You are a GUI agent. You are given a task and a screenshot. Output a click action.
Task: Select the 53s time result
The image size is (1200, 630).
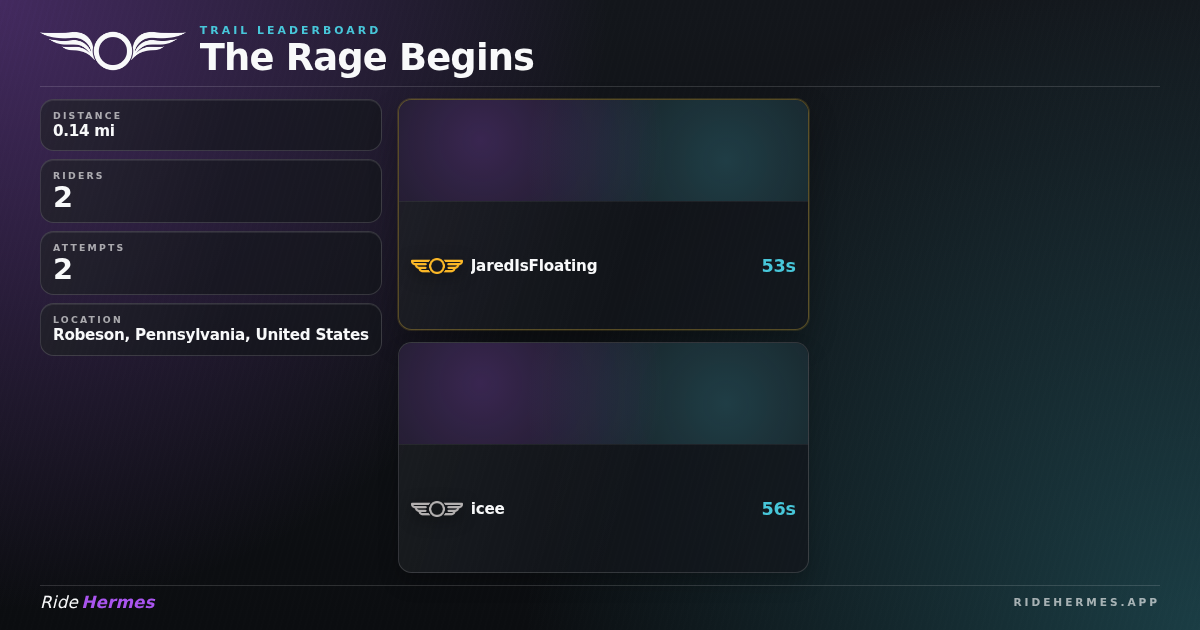pyautogui.click(x=778, y=266)
